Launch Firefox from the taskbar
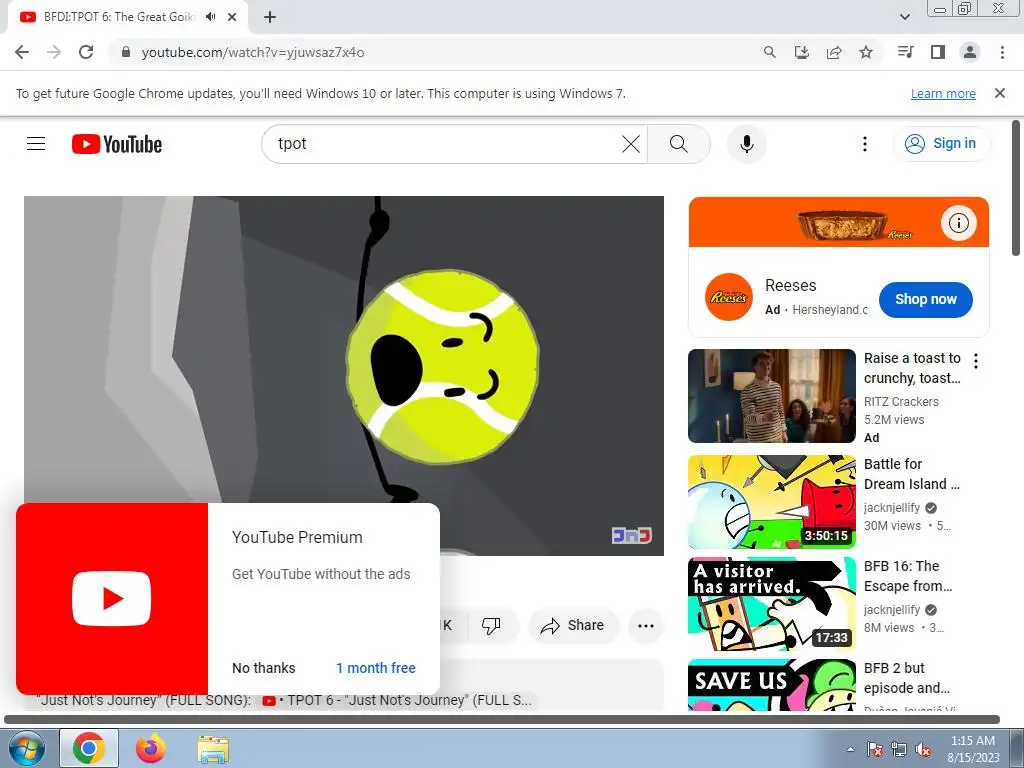The image size is (1024, 768). (x=151, y=748)
